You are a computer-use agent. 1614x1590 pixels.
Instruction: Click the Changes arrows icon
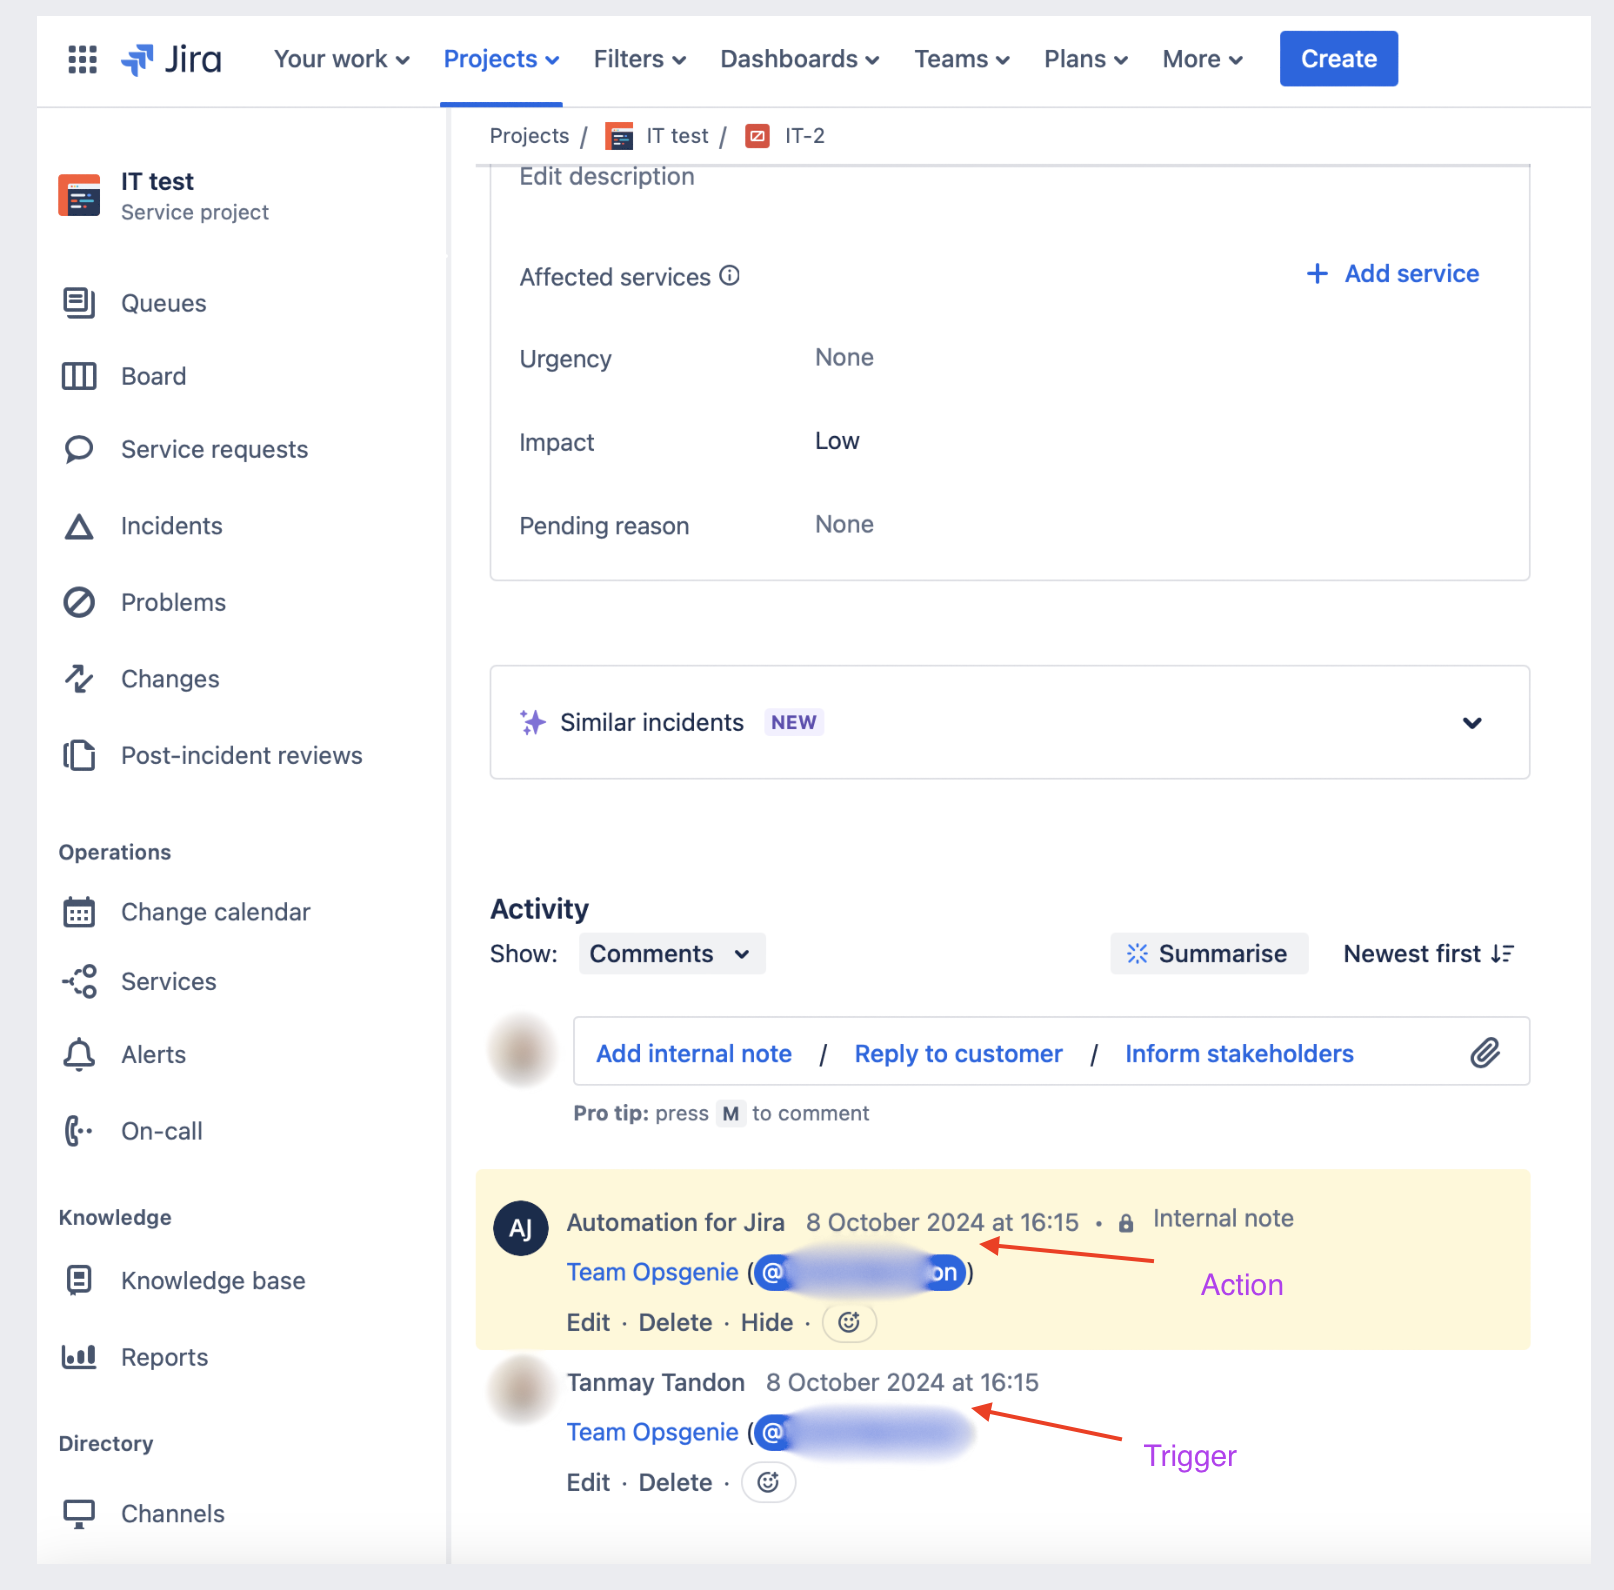tap(79, 679)
